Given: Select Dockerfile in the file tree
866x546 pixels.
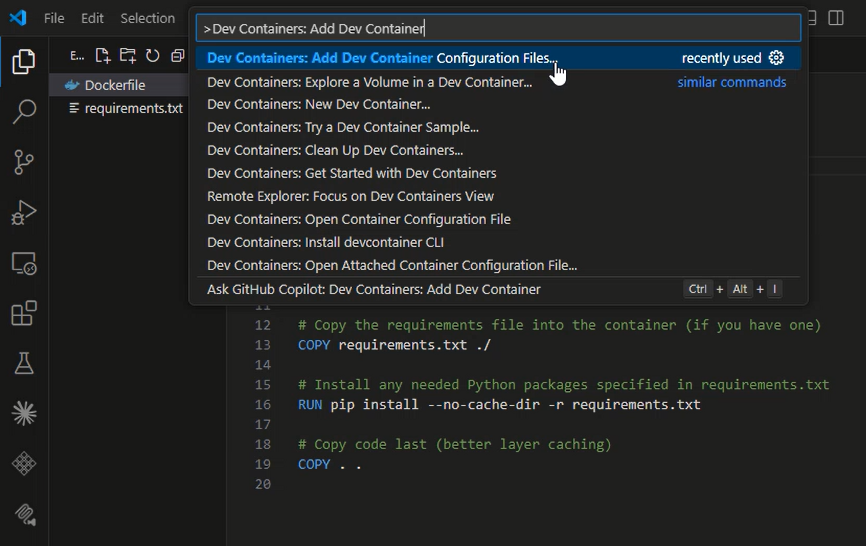Looking at the screenshot, I should [x=119, y=85].
